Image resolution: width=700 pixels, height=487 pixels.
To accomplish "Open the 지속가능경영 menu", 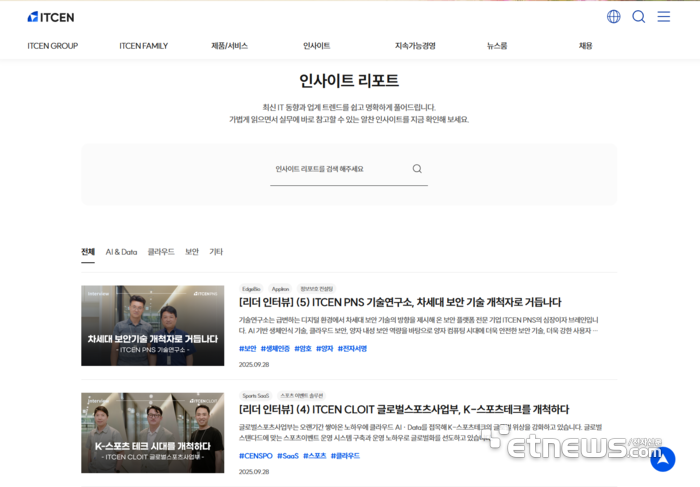I will point(415,46).
